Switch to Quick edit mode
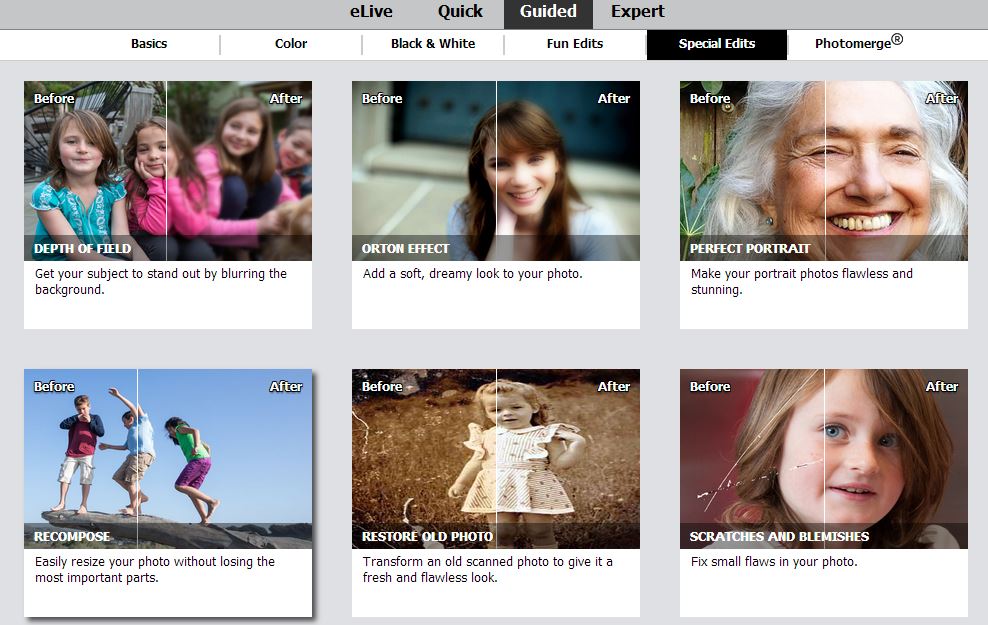Viewport: 988px width, 625px height. point(460,12)
